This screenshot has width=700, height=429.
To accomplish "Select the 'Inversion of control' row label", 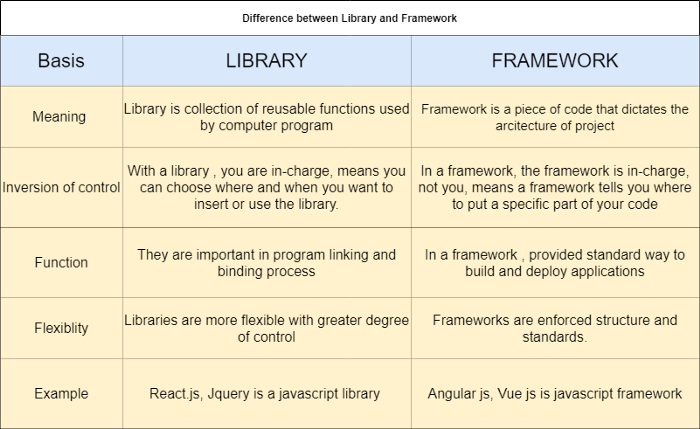I will (x=61, y=187).
